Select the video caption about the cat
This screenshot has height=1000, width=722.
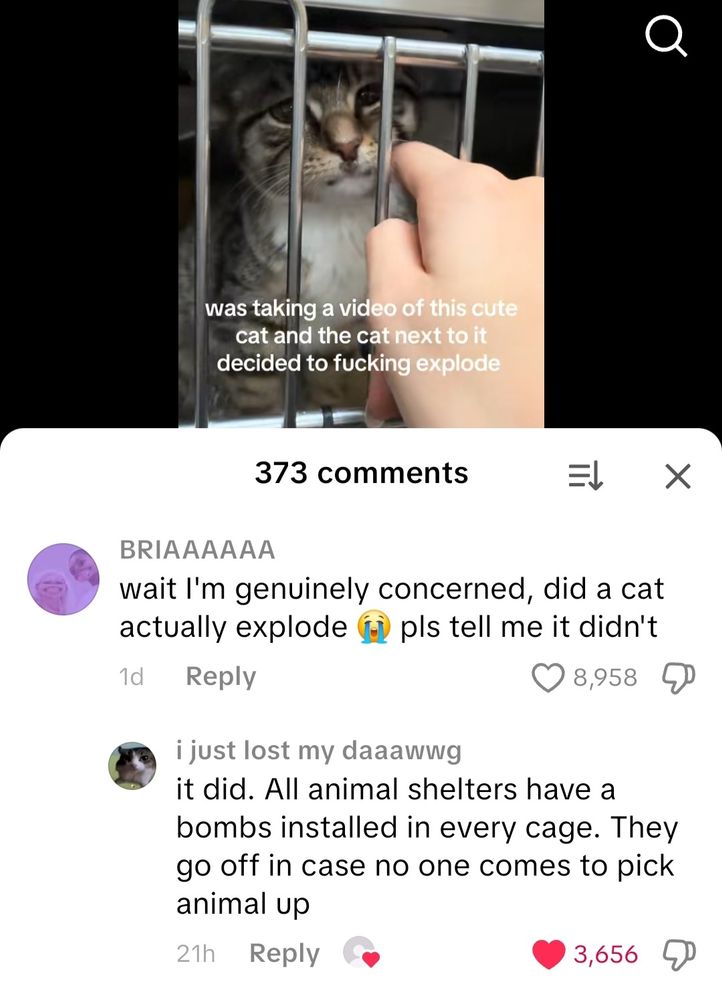point(360,335)
